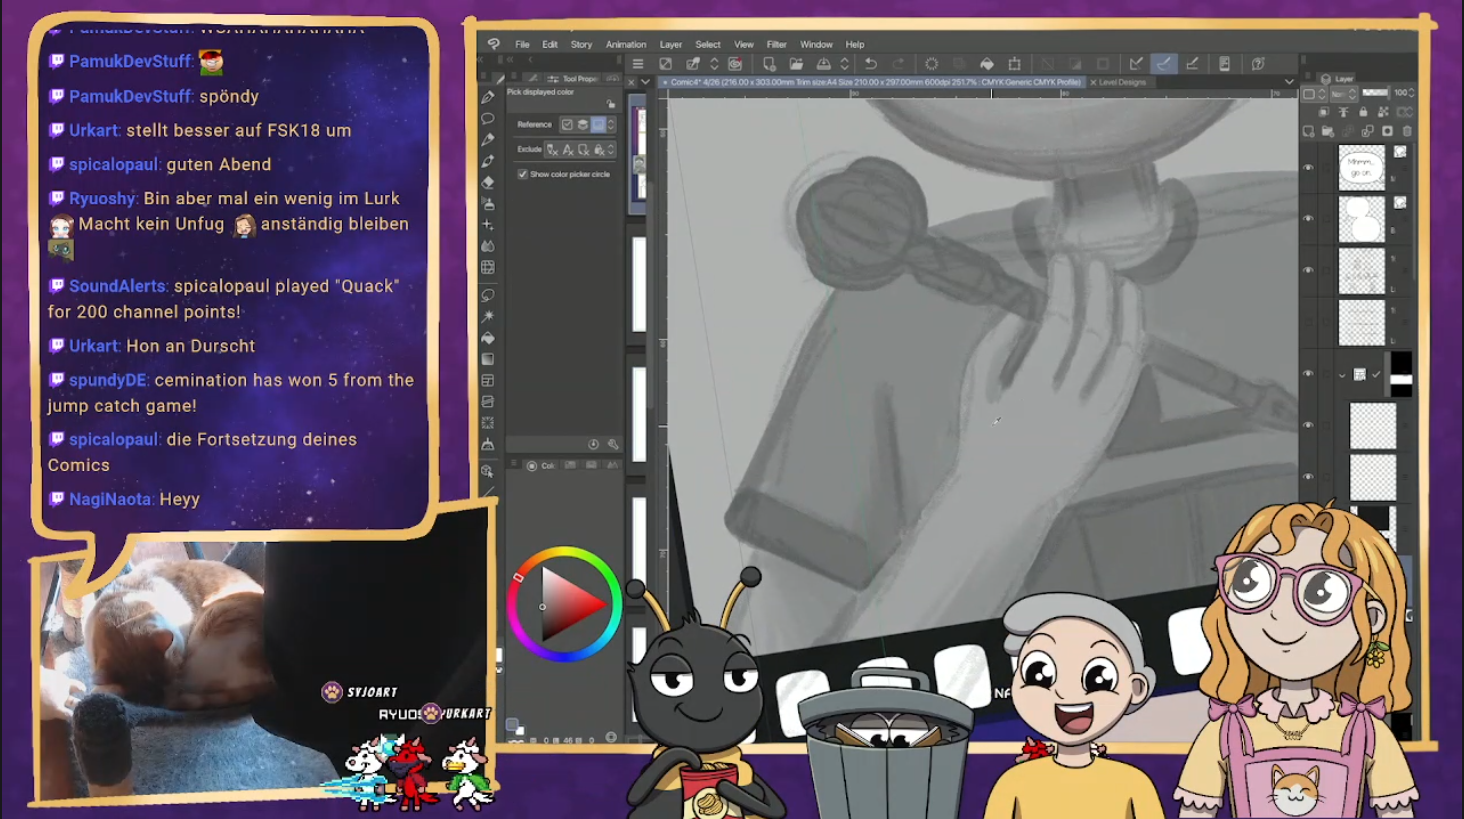
Task: Click the New layer folder icon
Action: (1327, 131)
